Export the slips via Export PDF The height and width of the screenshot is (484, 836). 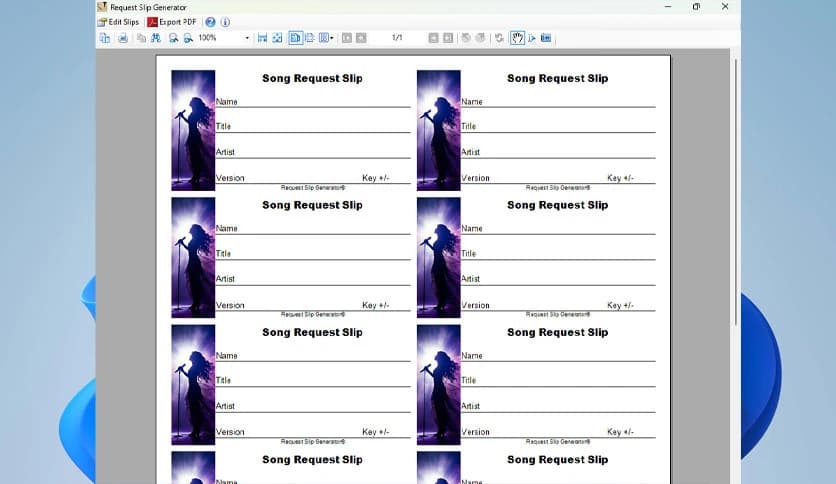(x=172, y=22)
